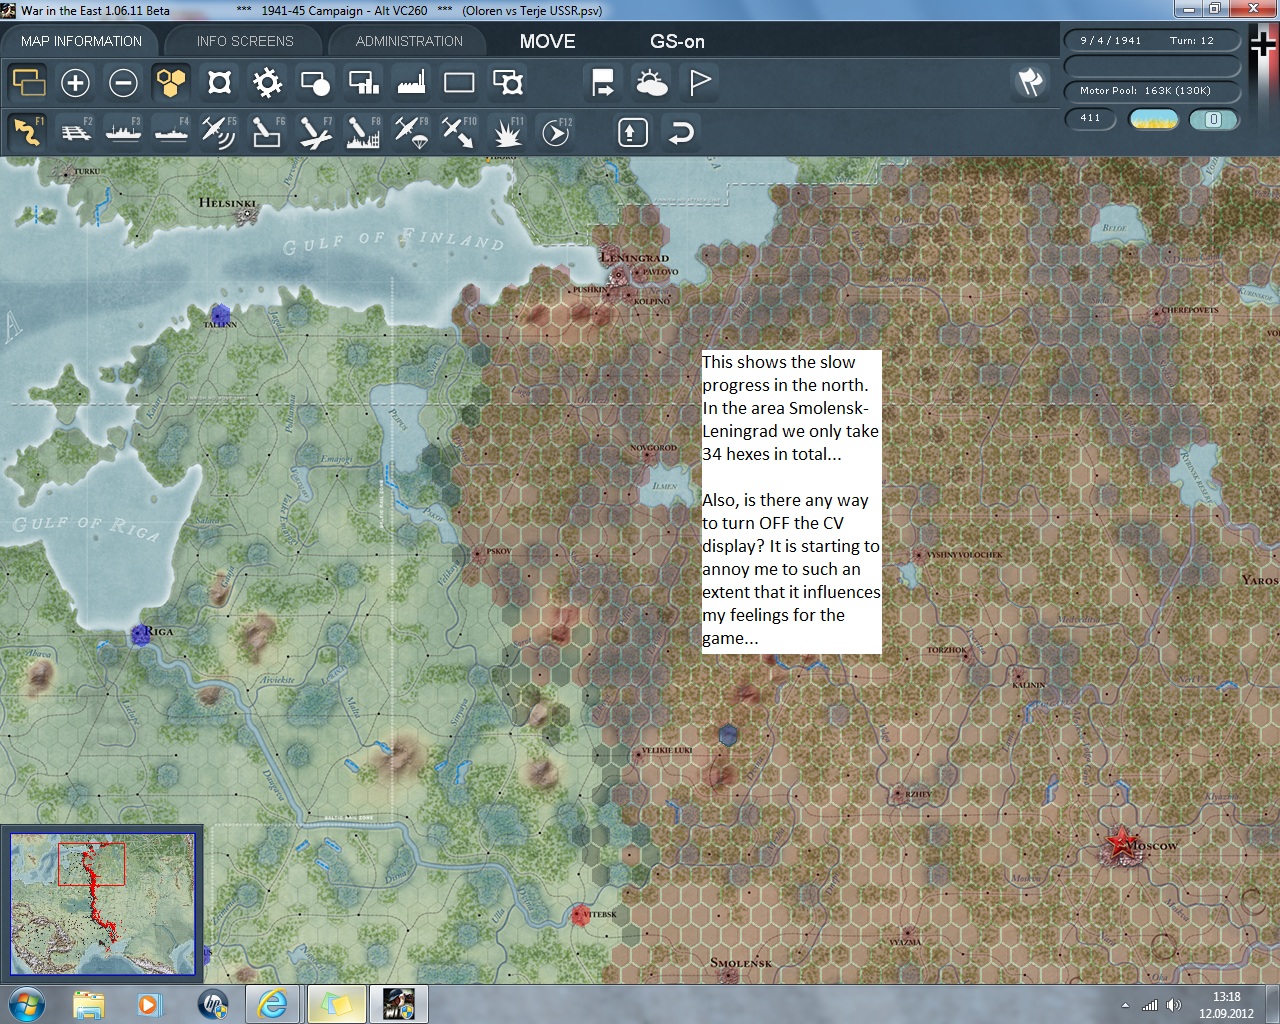Open the HP icon in taskbar
The image size is (1280, 1024).
213,1004
